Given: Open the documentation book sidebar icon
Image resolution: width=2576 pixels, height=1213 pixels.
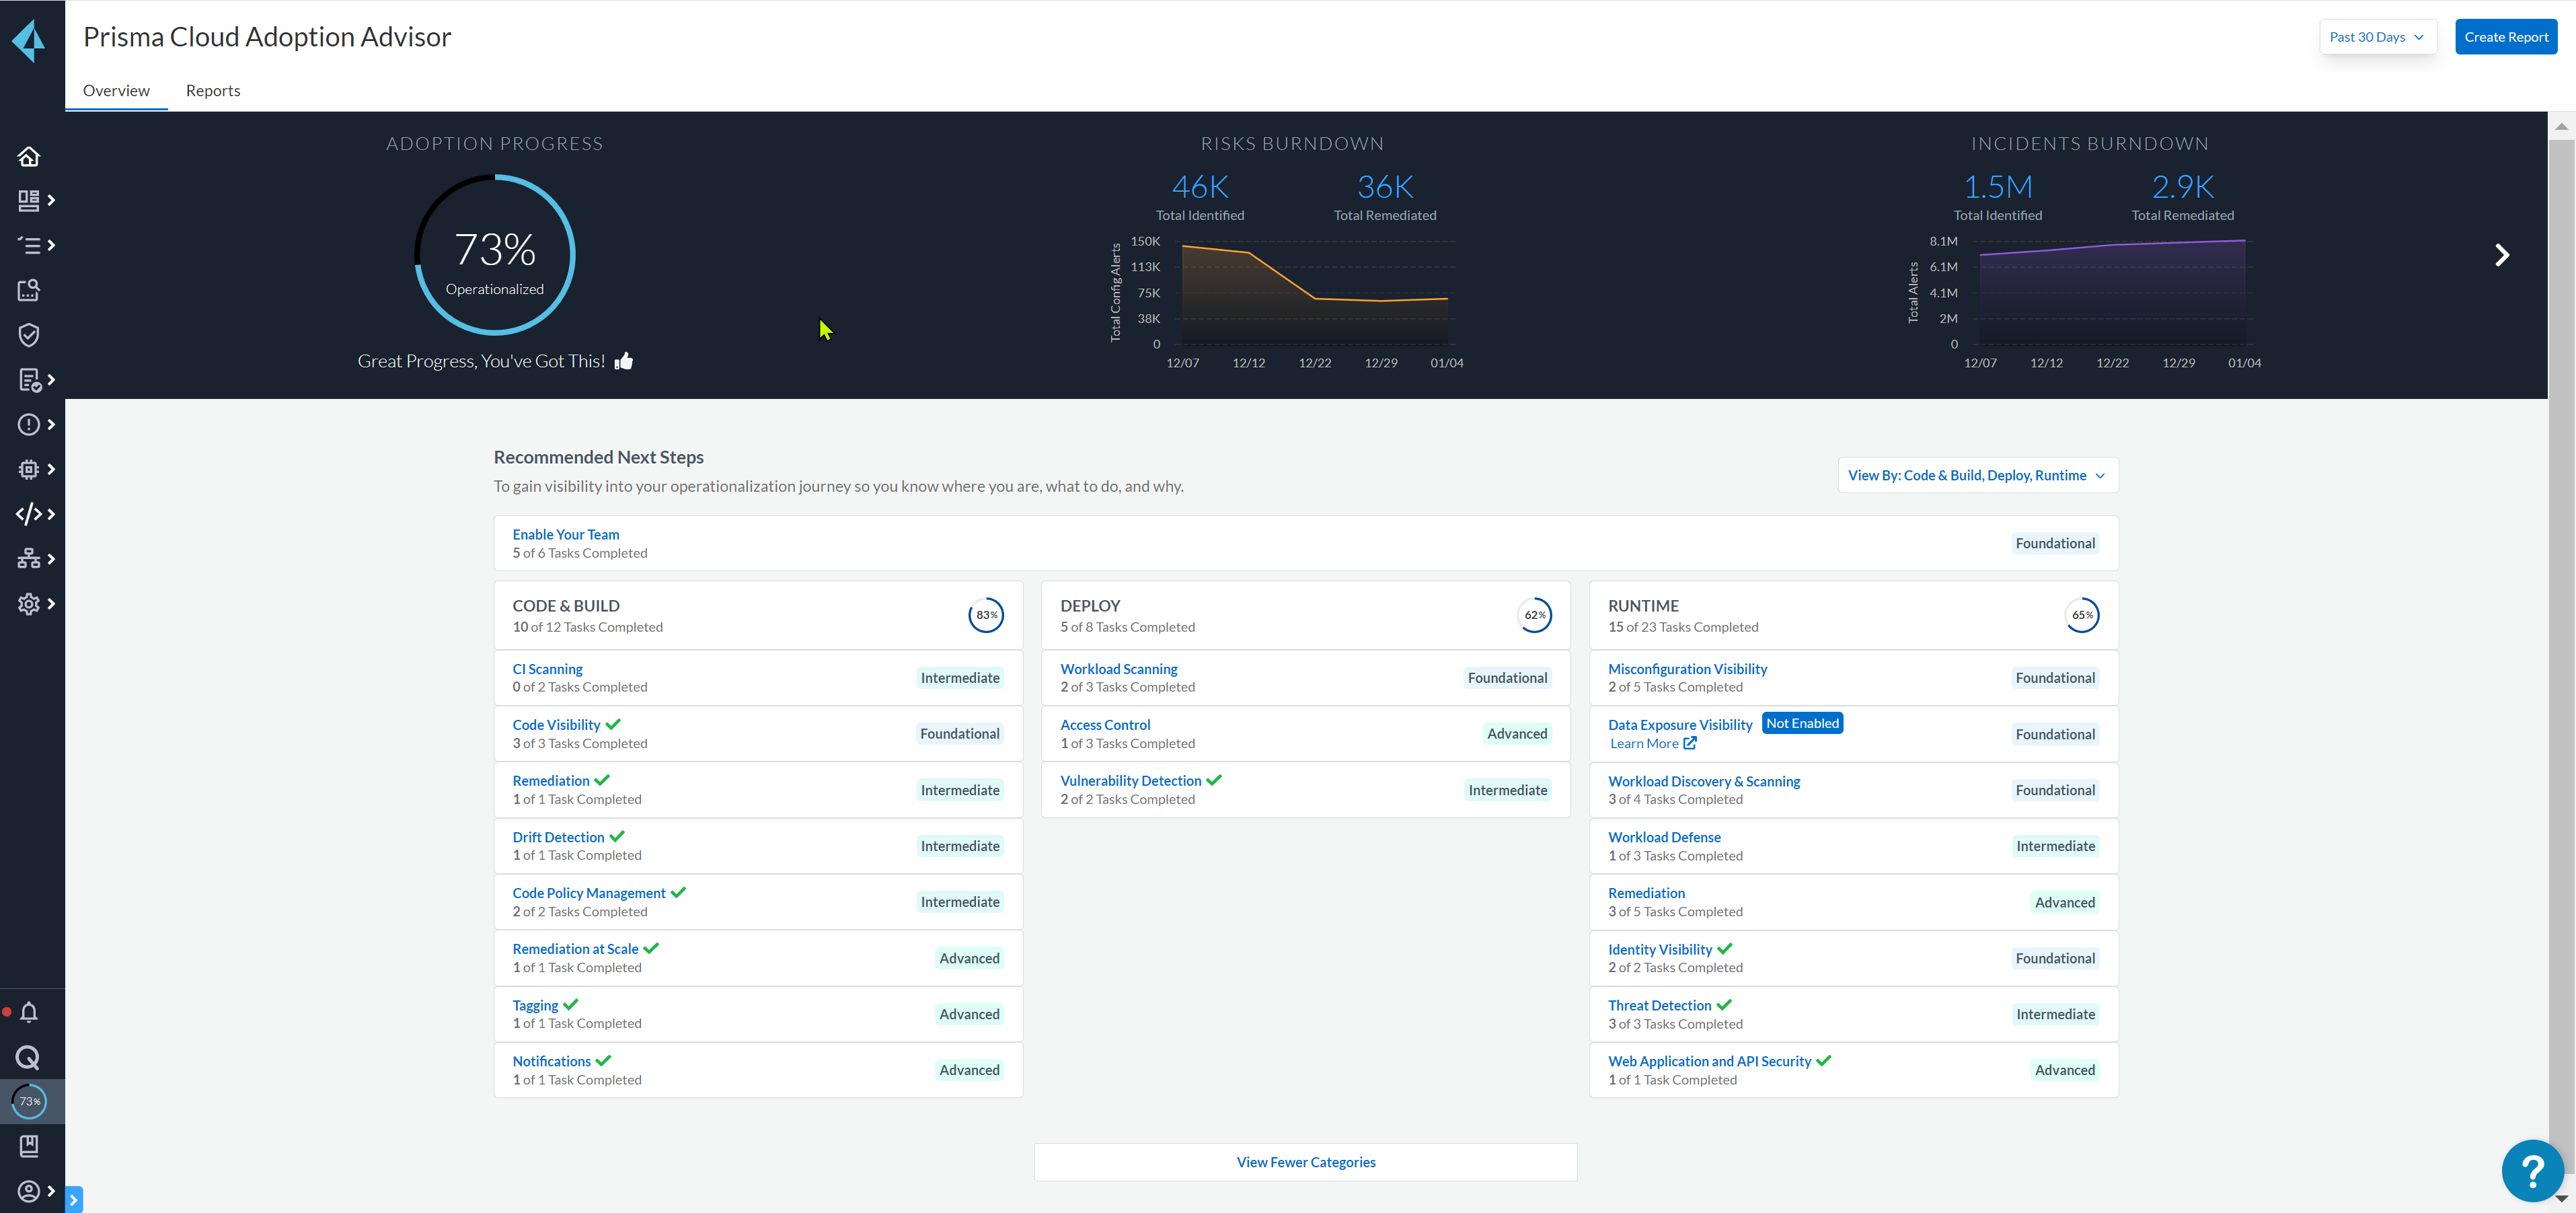Looking at the screenshot, I should [29, 1146].
